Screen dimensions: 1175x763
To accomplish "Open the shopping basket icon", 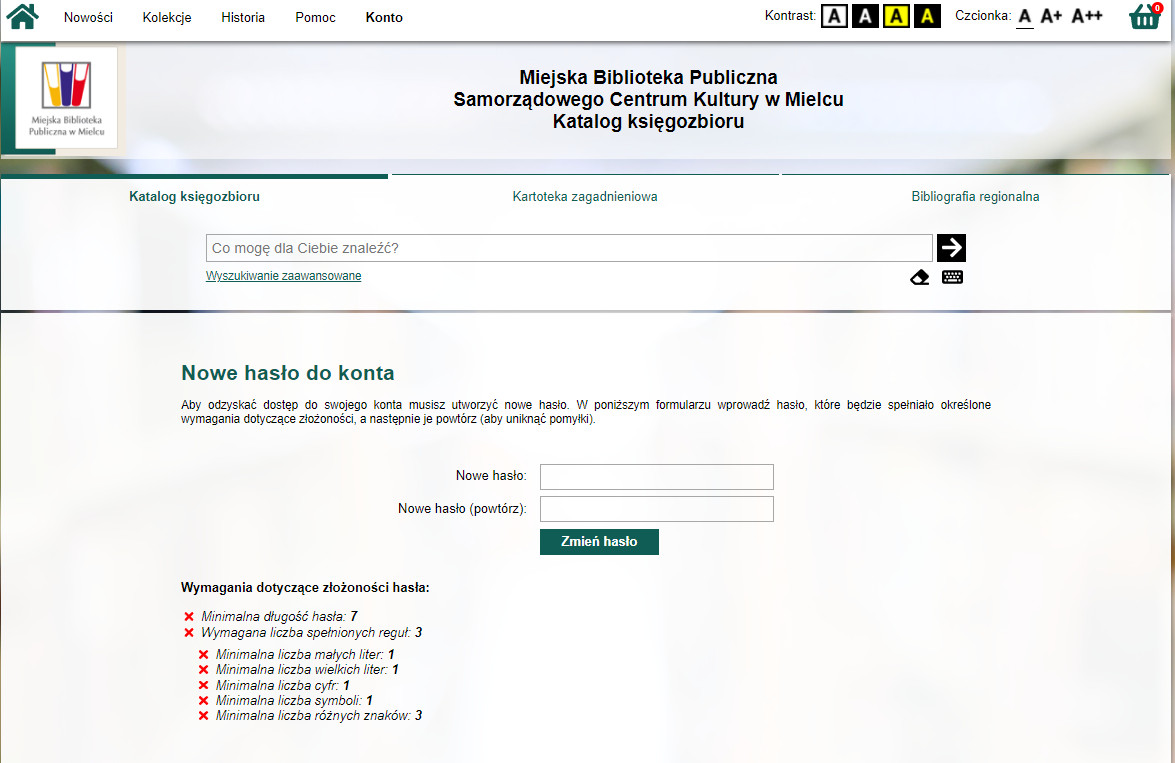I will pos(1144,17).
